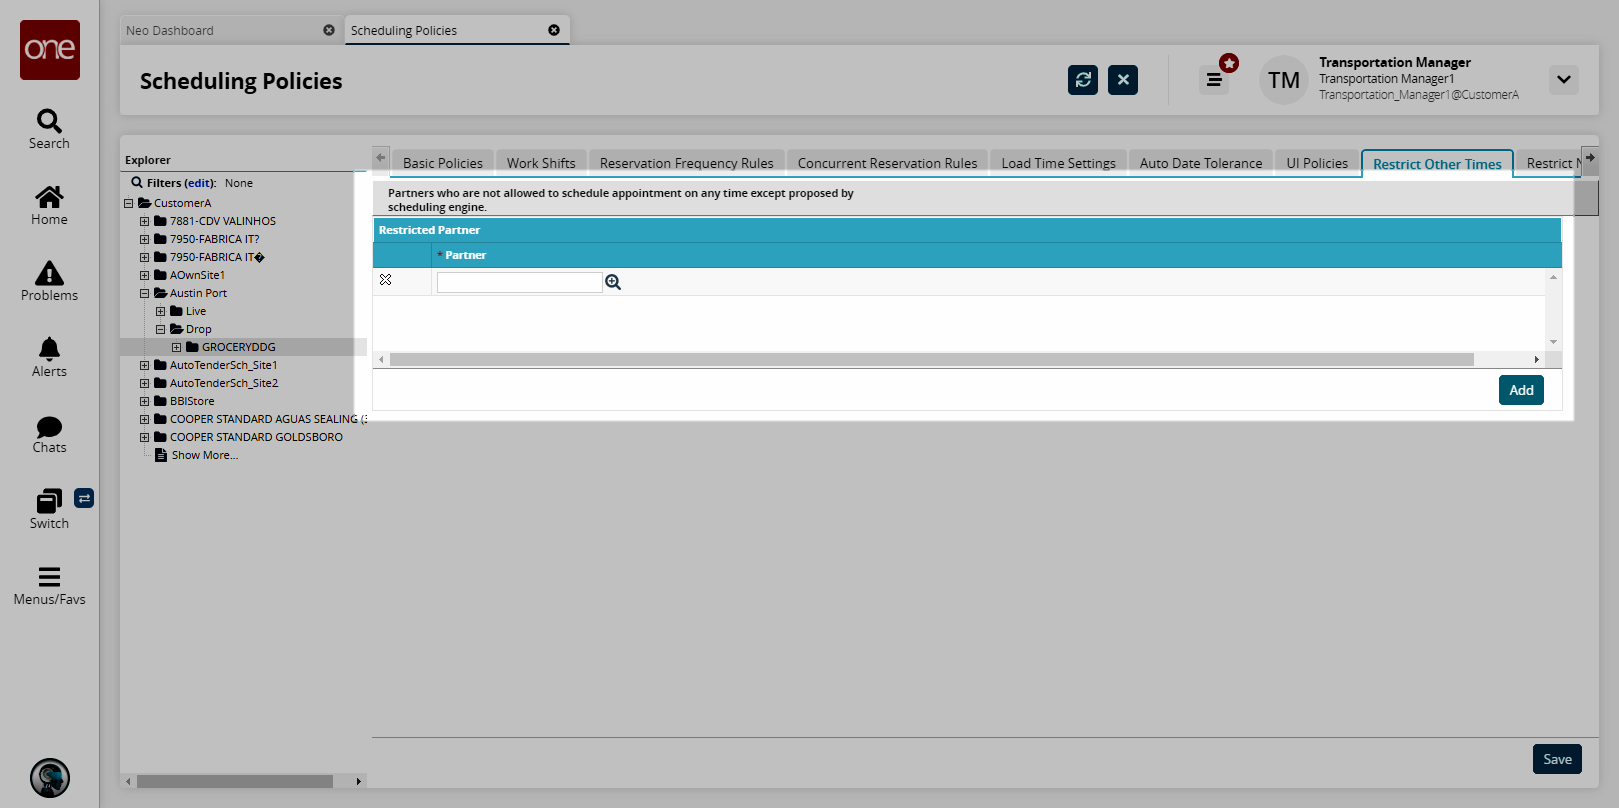Select the 7950-FABRICA IT? tree item
The width and height of the screenshot is (1619, 808).
[x=214, y=239]
